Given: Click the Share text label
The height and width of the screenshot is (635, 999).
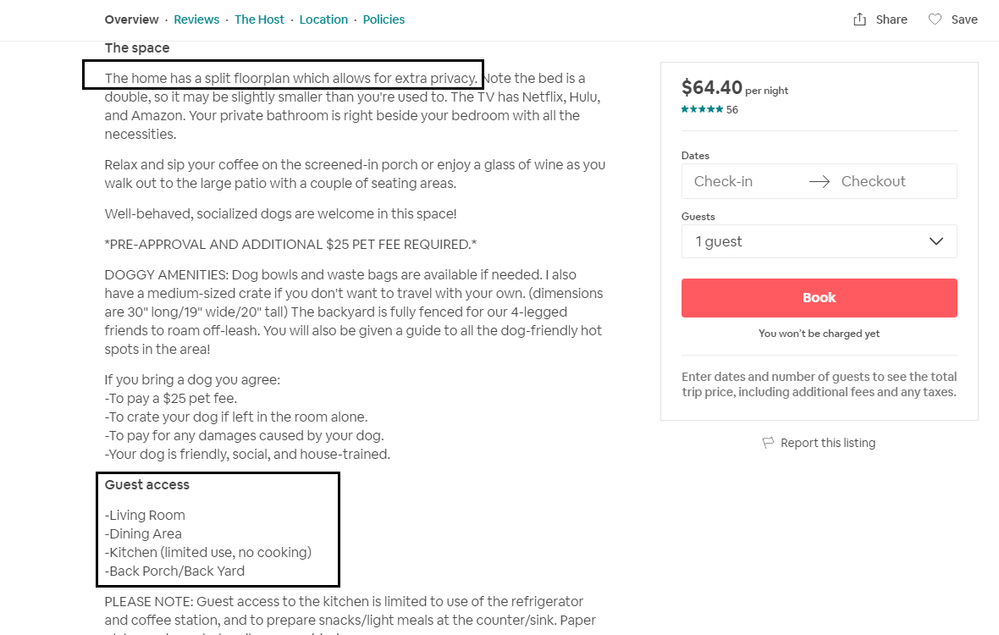Looking at the screenshot, I should (891, 19).
